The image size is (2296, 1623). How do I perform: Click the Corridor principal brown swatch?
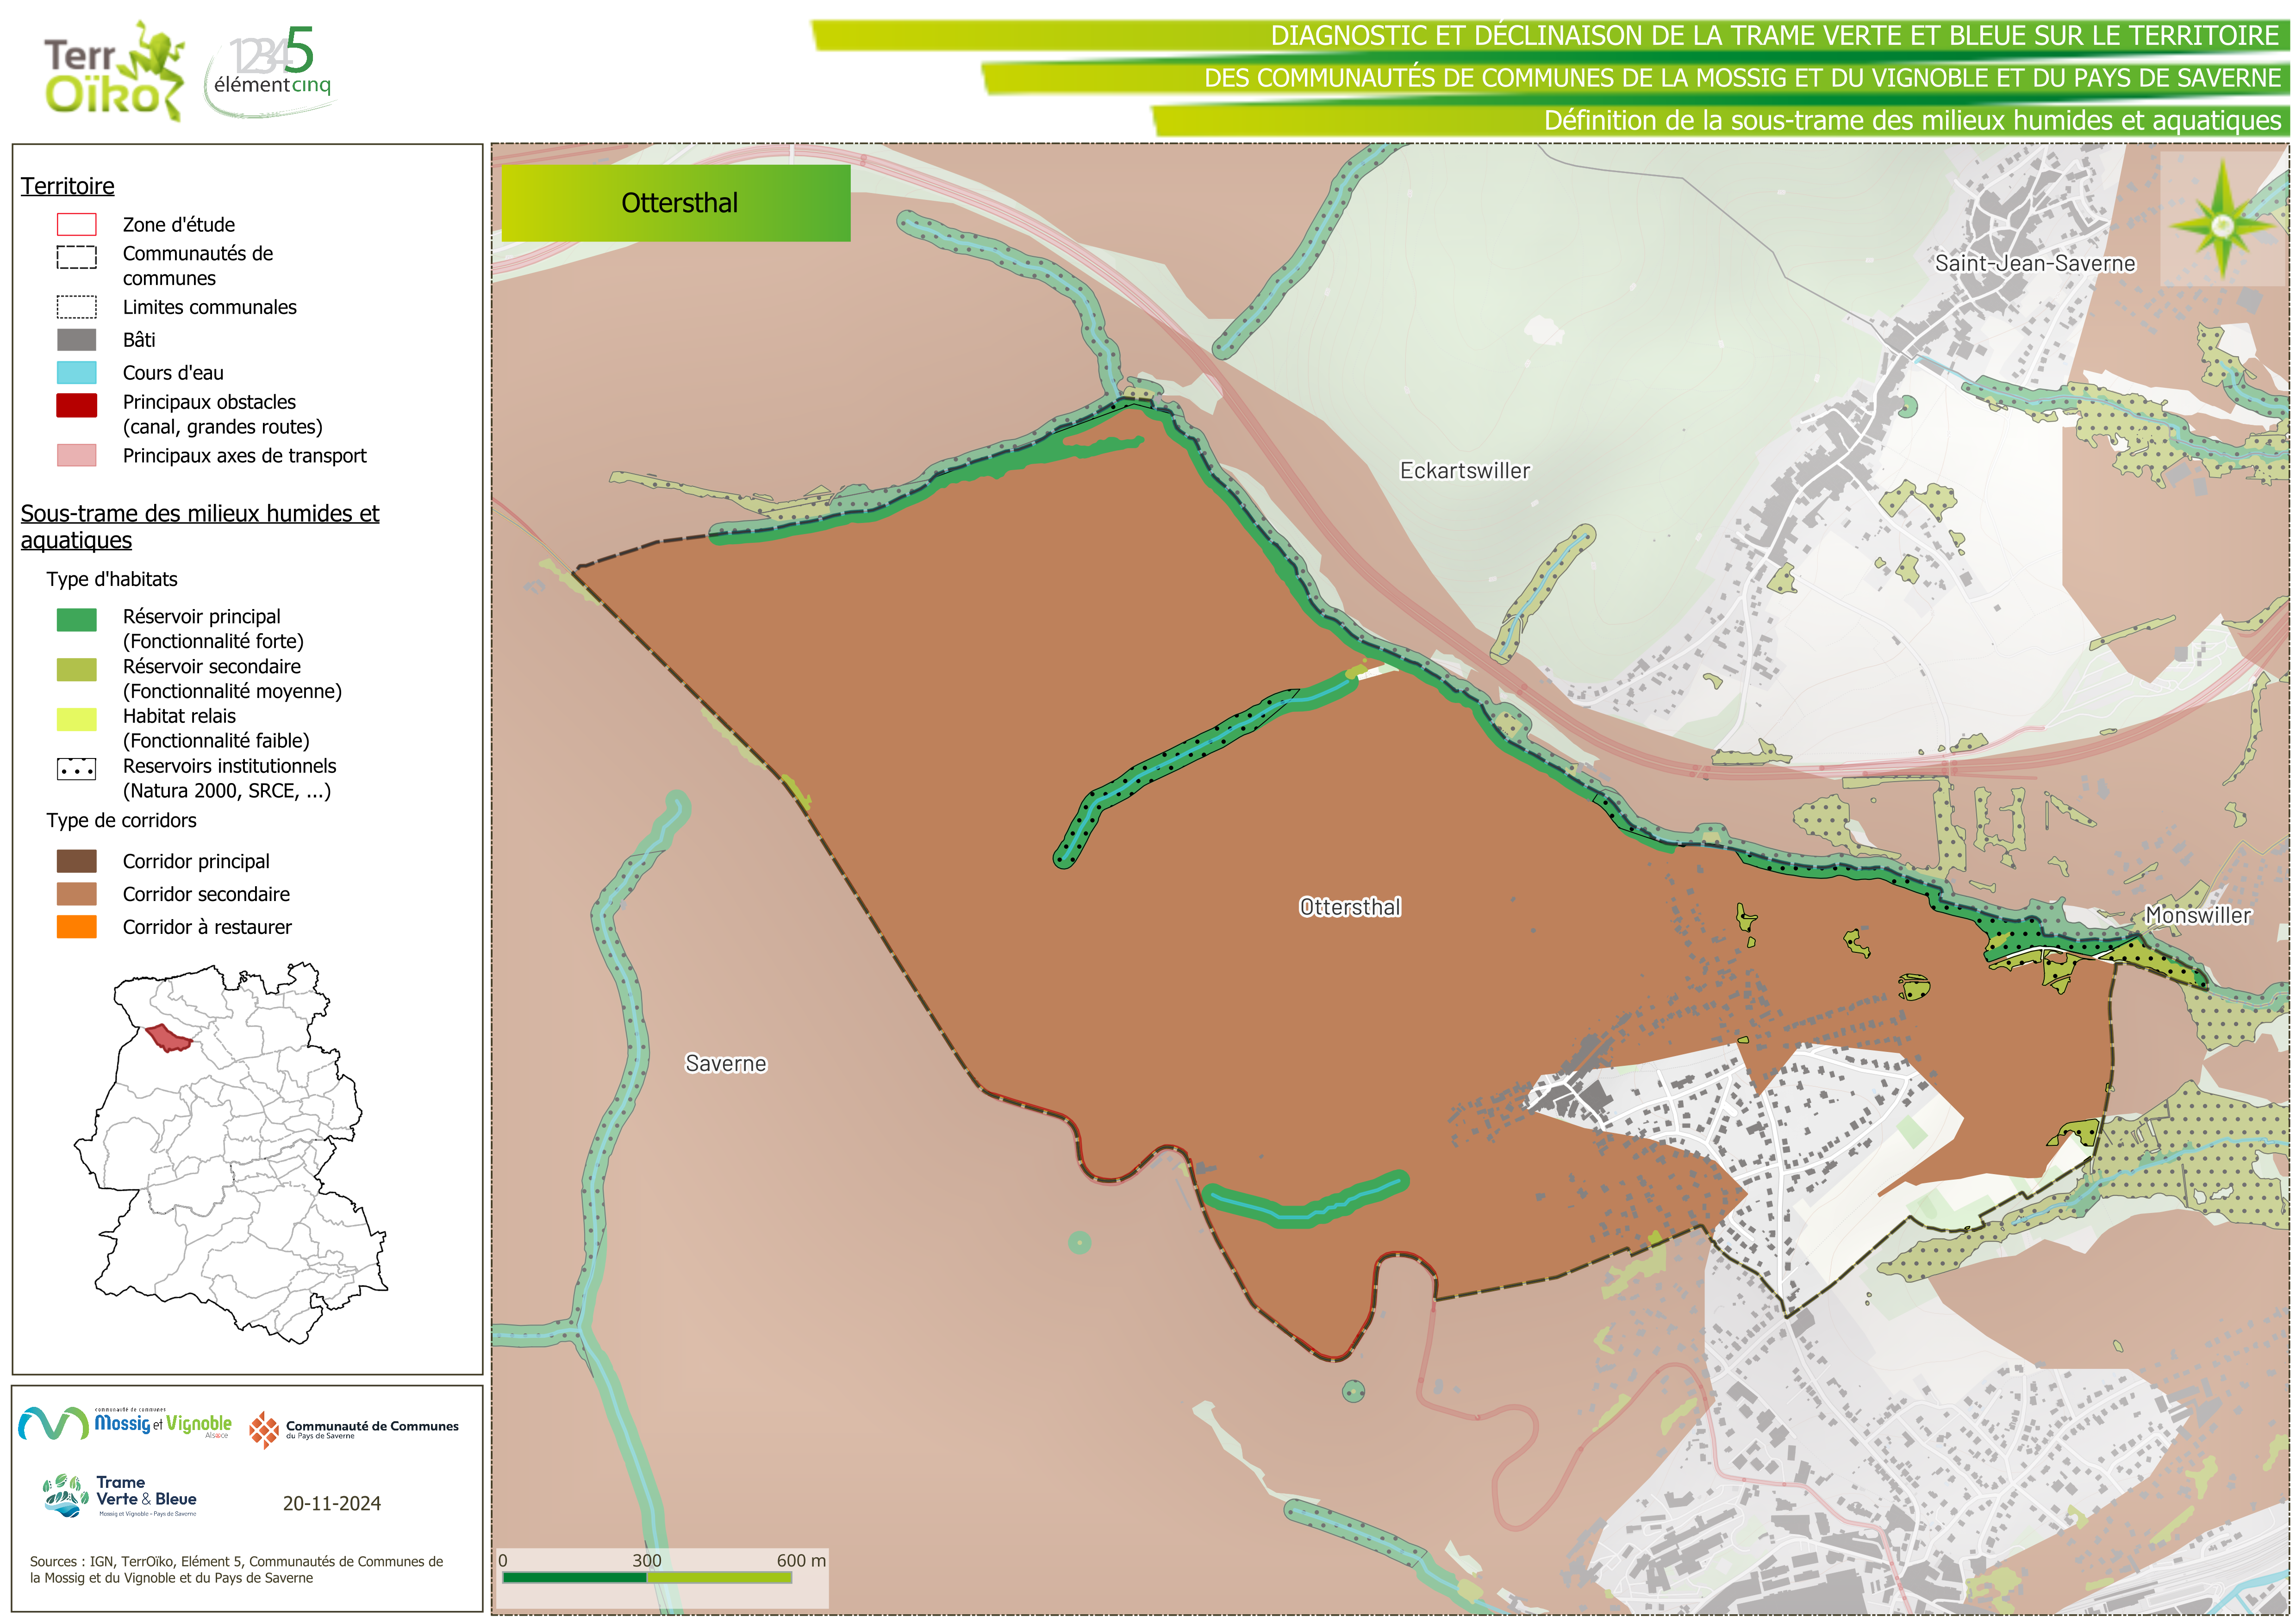coord(77,861)
